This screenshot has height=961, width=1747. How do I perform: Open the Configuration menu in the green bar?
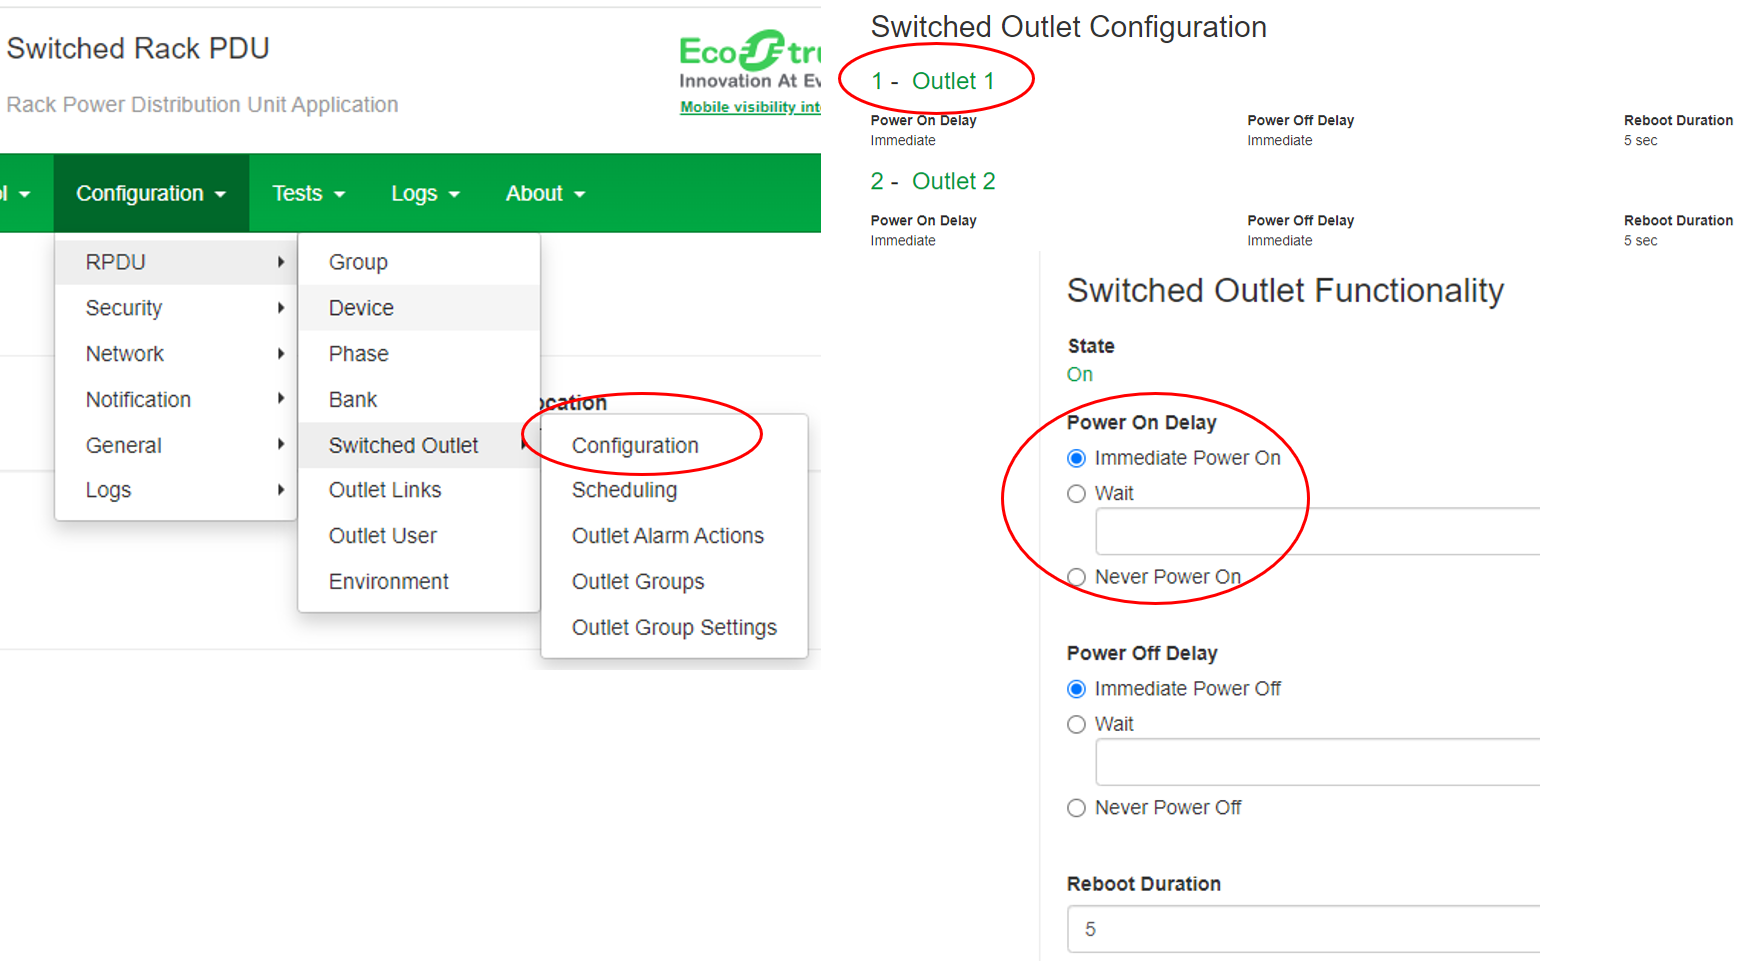tap(151, 193)
